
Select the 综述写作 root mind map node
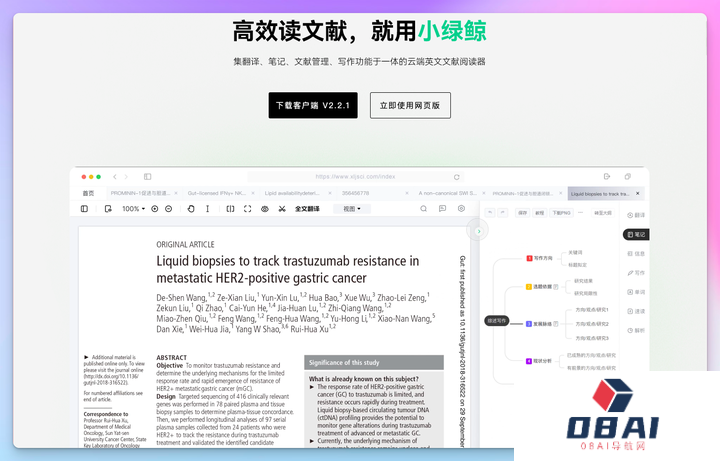(x=496, y=320)
